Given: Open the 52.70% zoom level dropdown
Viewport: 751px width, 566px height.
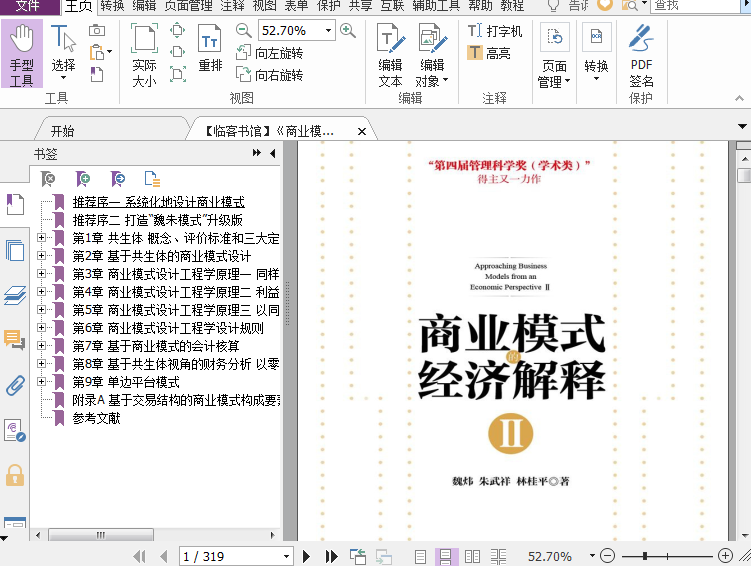Looking at the screenshot, I should point(329,31).
